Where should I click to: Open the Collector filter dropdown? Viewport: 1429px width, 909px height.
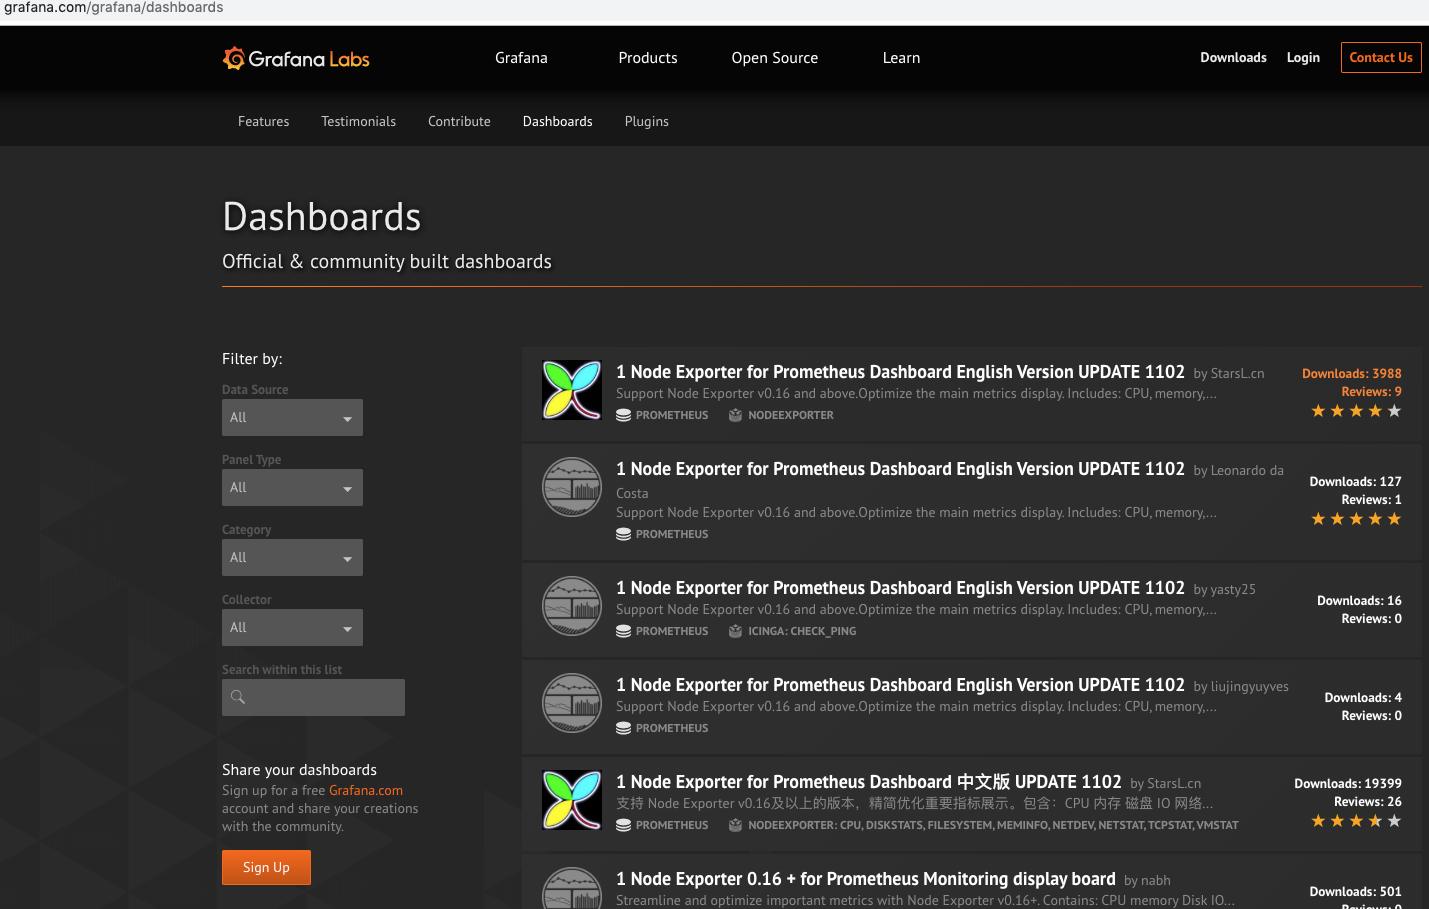click(x=292, y=627)
